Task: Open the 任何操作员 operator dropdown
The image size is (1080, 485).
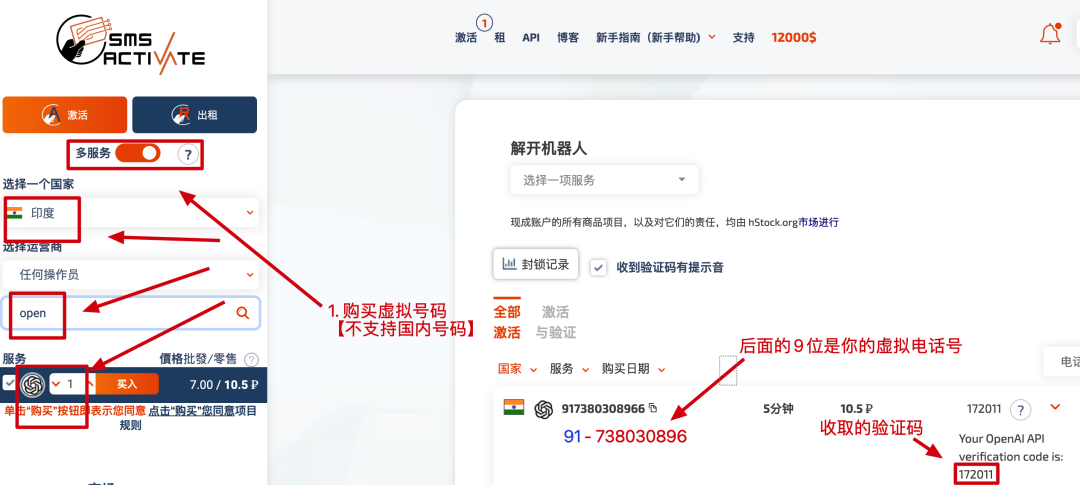Action: 130,274
